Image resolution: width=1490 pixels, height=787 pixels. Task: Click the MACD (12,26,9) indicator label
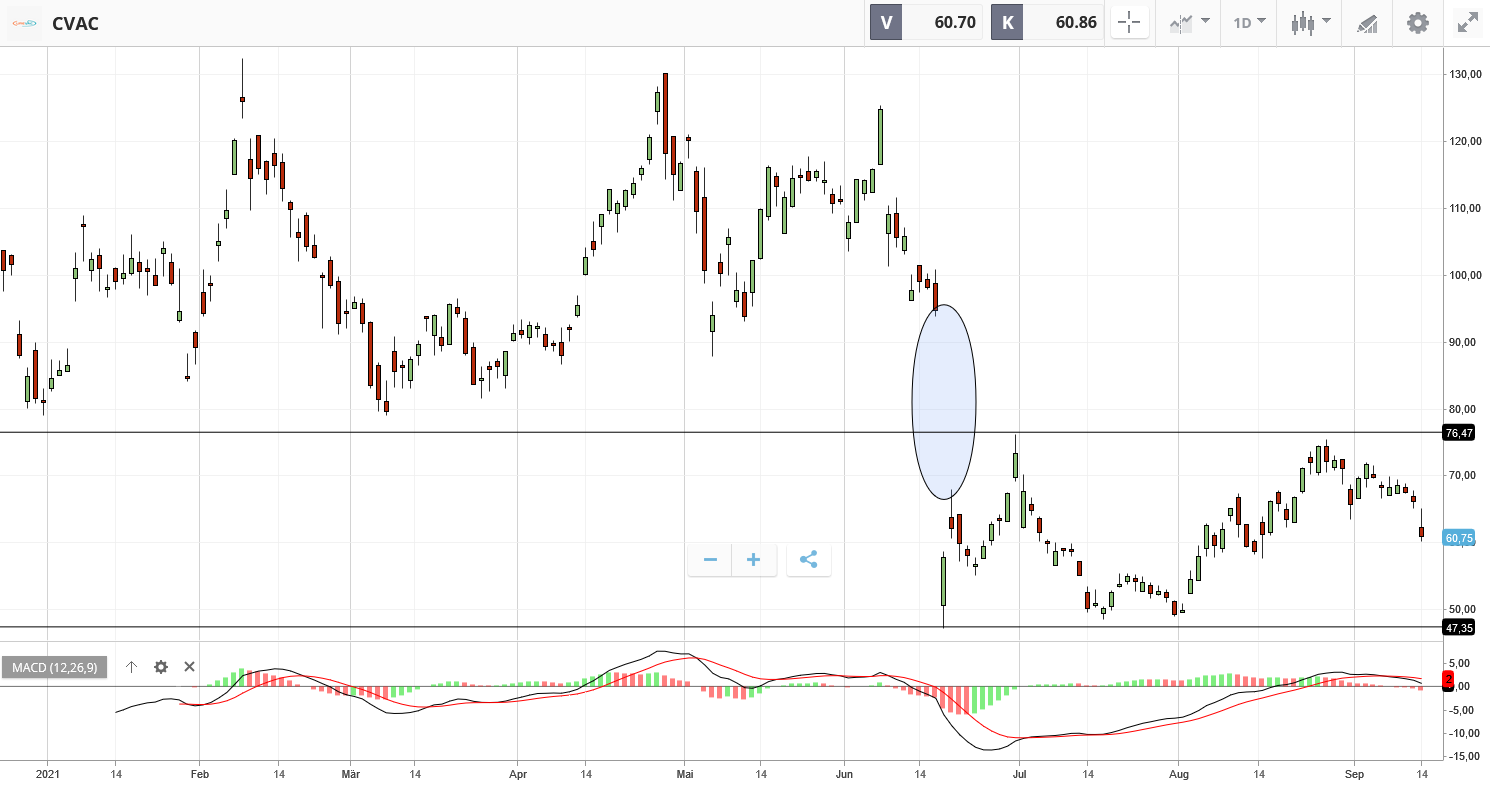55,667
